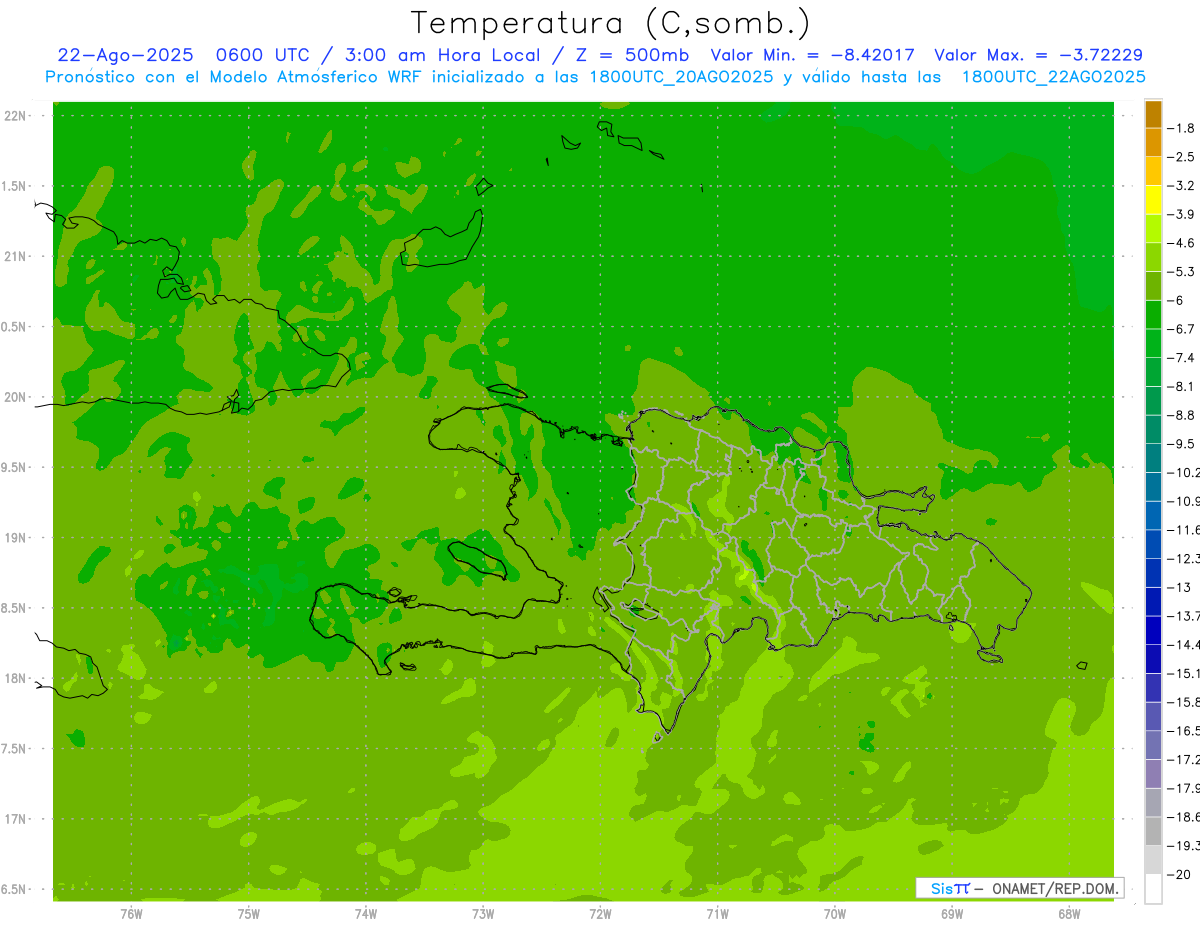Click the '68W' longitude axis label
Image resolution: width=1200 pixels, height=927 pixels.
(1069, 914)
